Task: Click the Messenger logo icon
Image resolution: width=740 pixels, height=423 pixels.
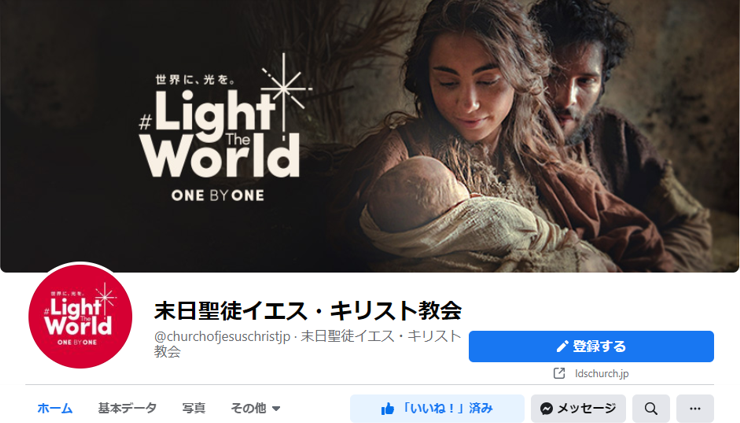Action: coord(547,408)
